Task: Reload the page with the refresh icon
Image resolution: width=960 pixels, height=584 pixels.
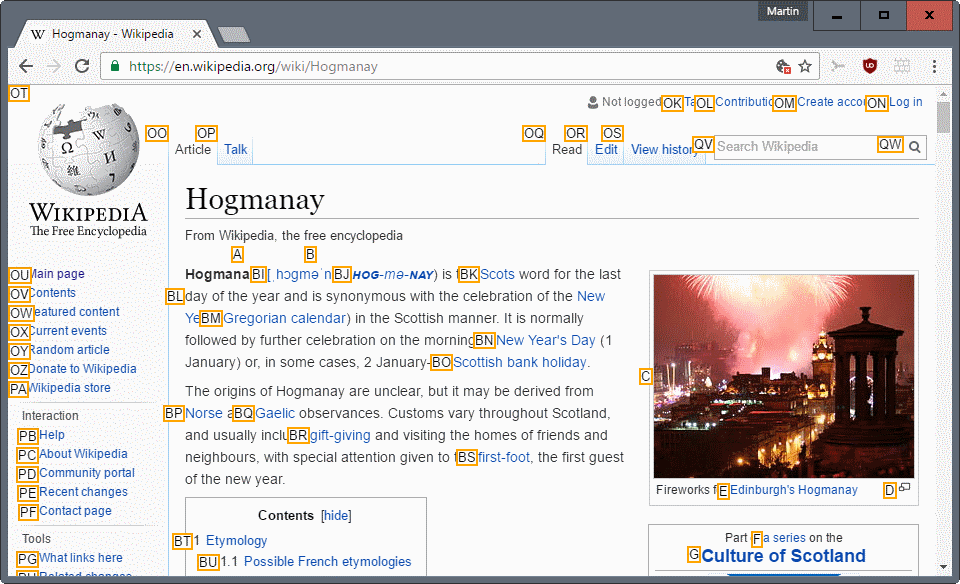Action: (83, 66)
